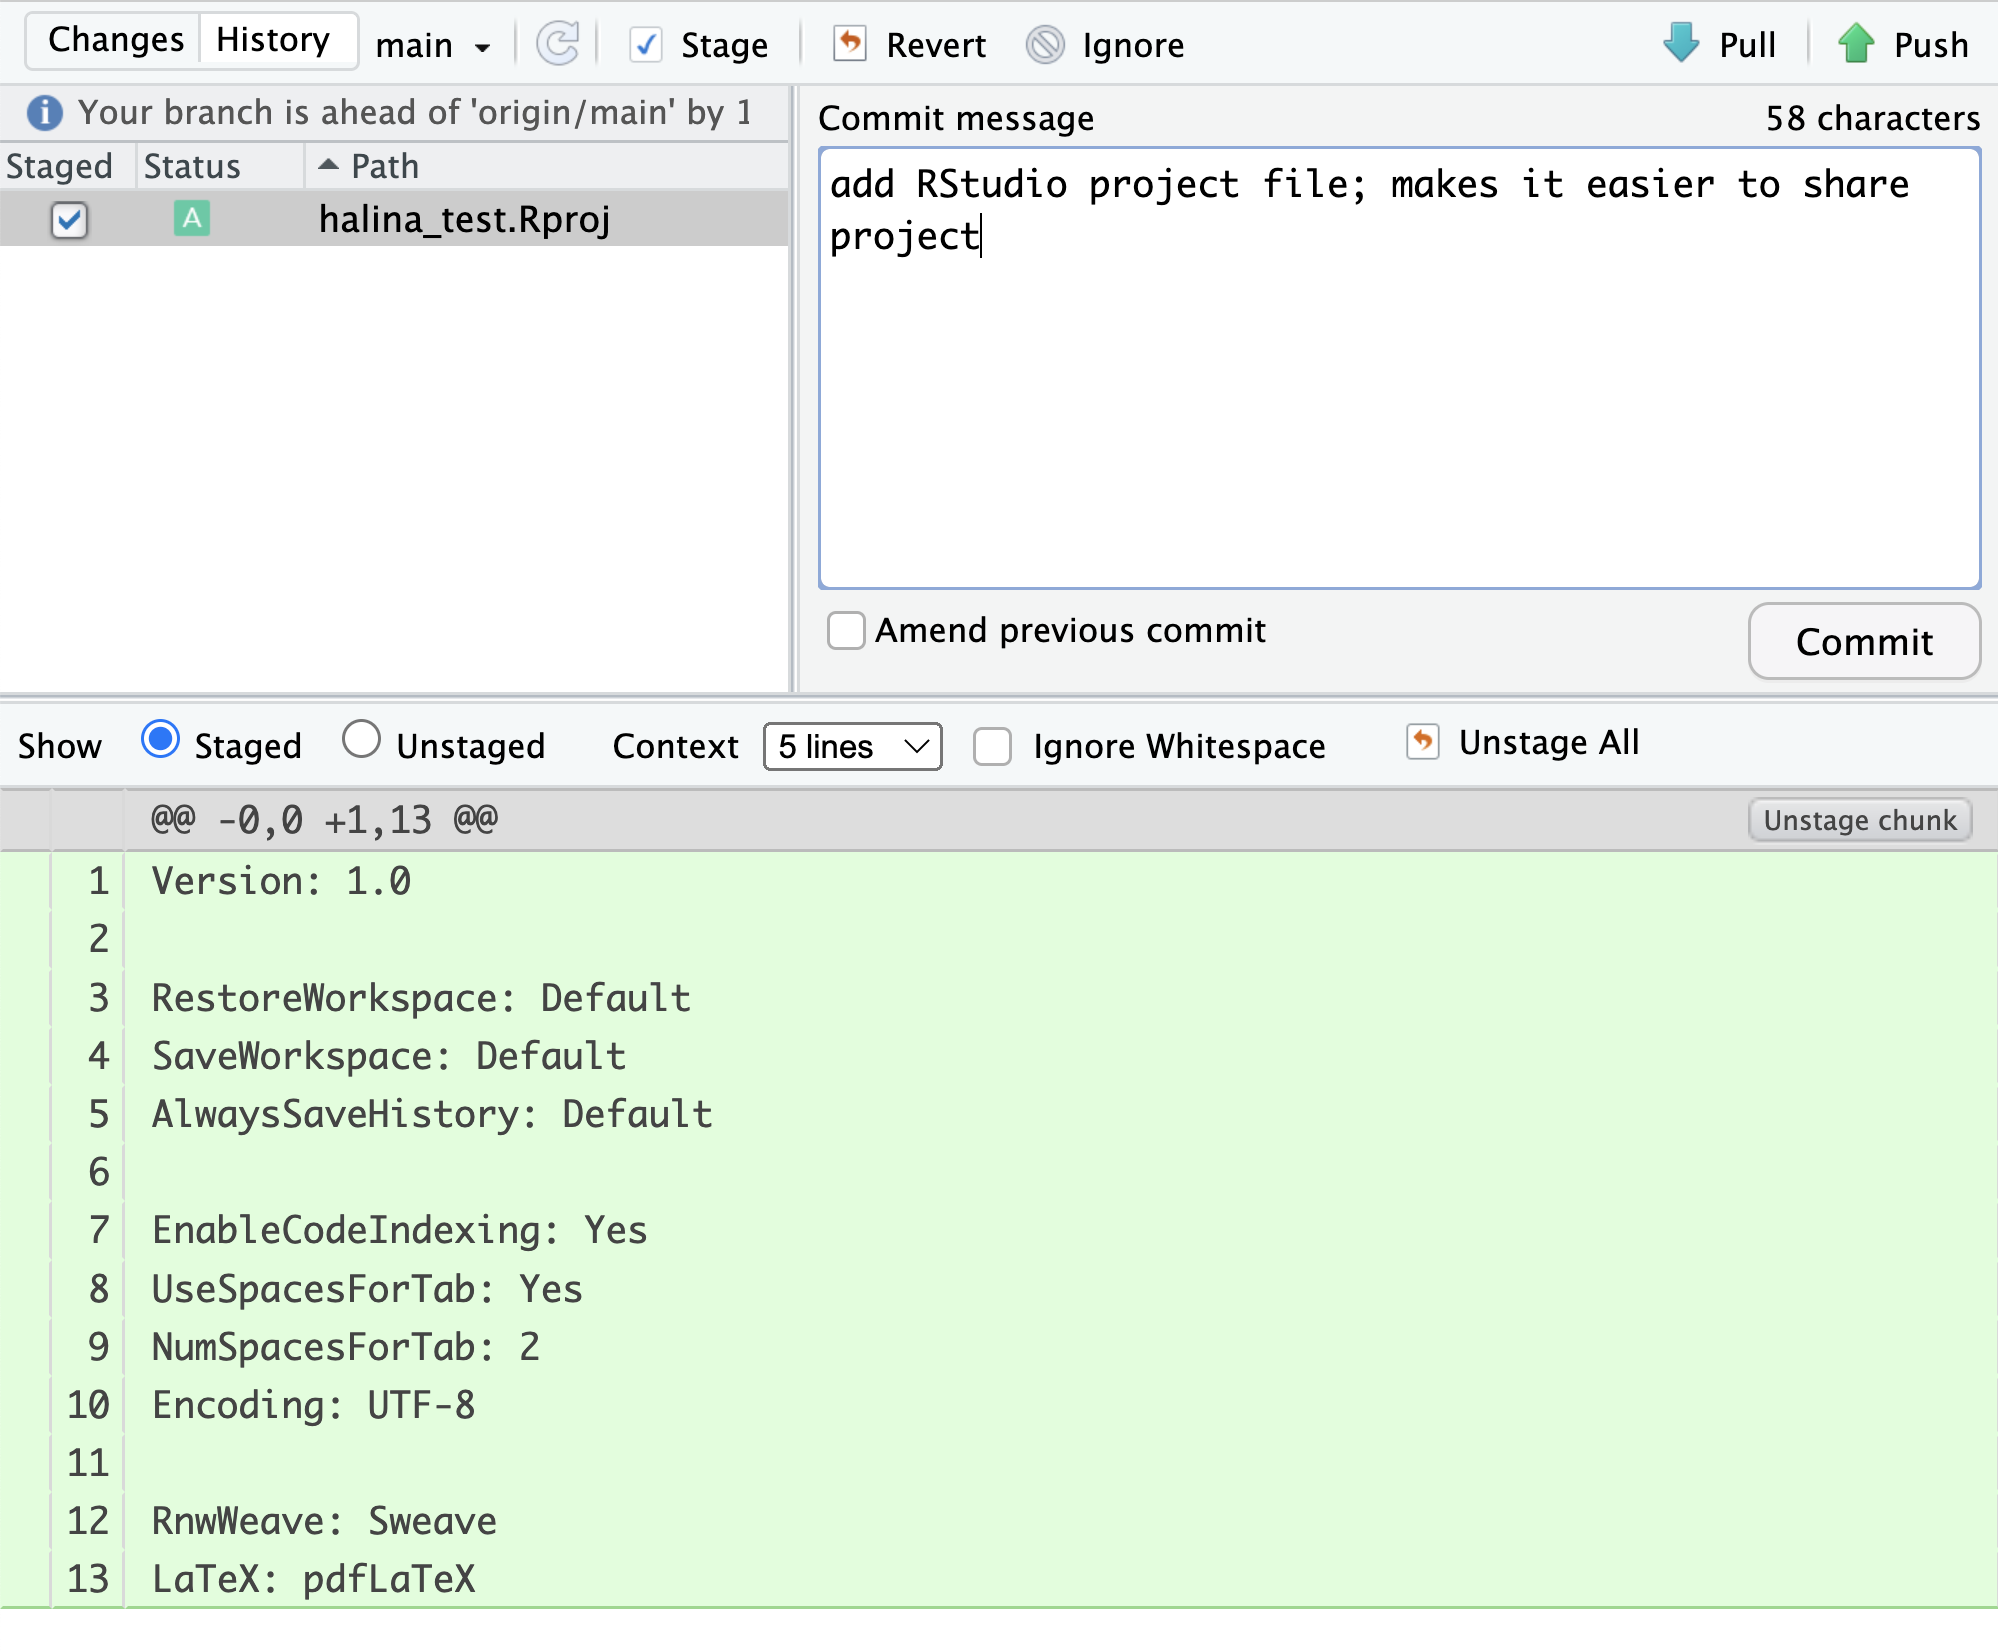This screenshot has width=1998, height=1652.
Task: Click the green Push arrow icon
Action: click(x=1856, y=44)
